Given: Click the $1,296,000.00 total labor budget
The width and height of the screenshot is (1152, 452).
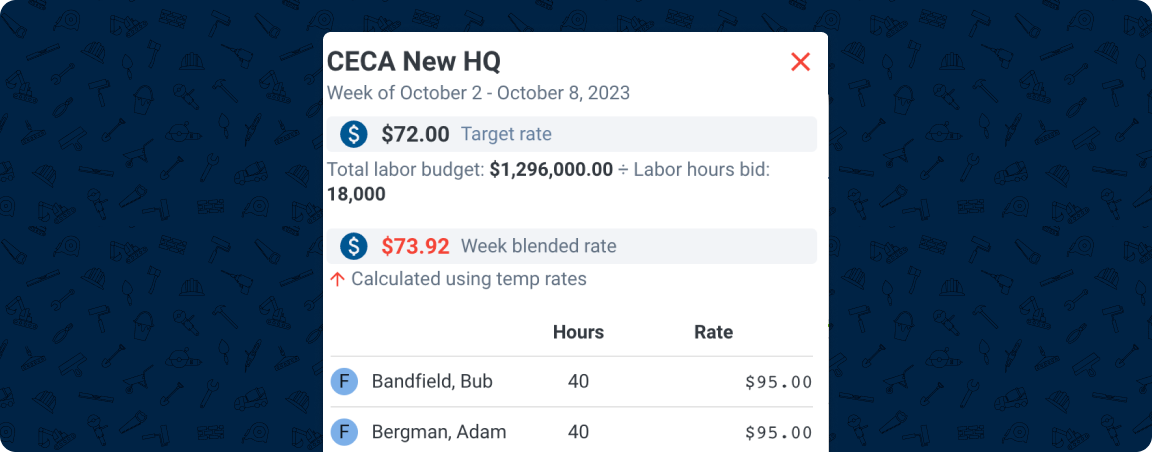Looking at the screenshot, I should click(551, 170).
